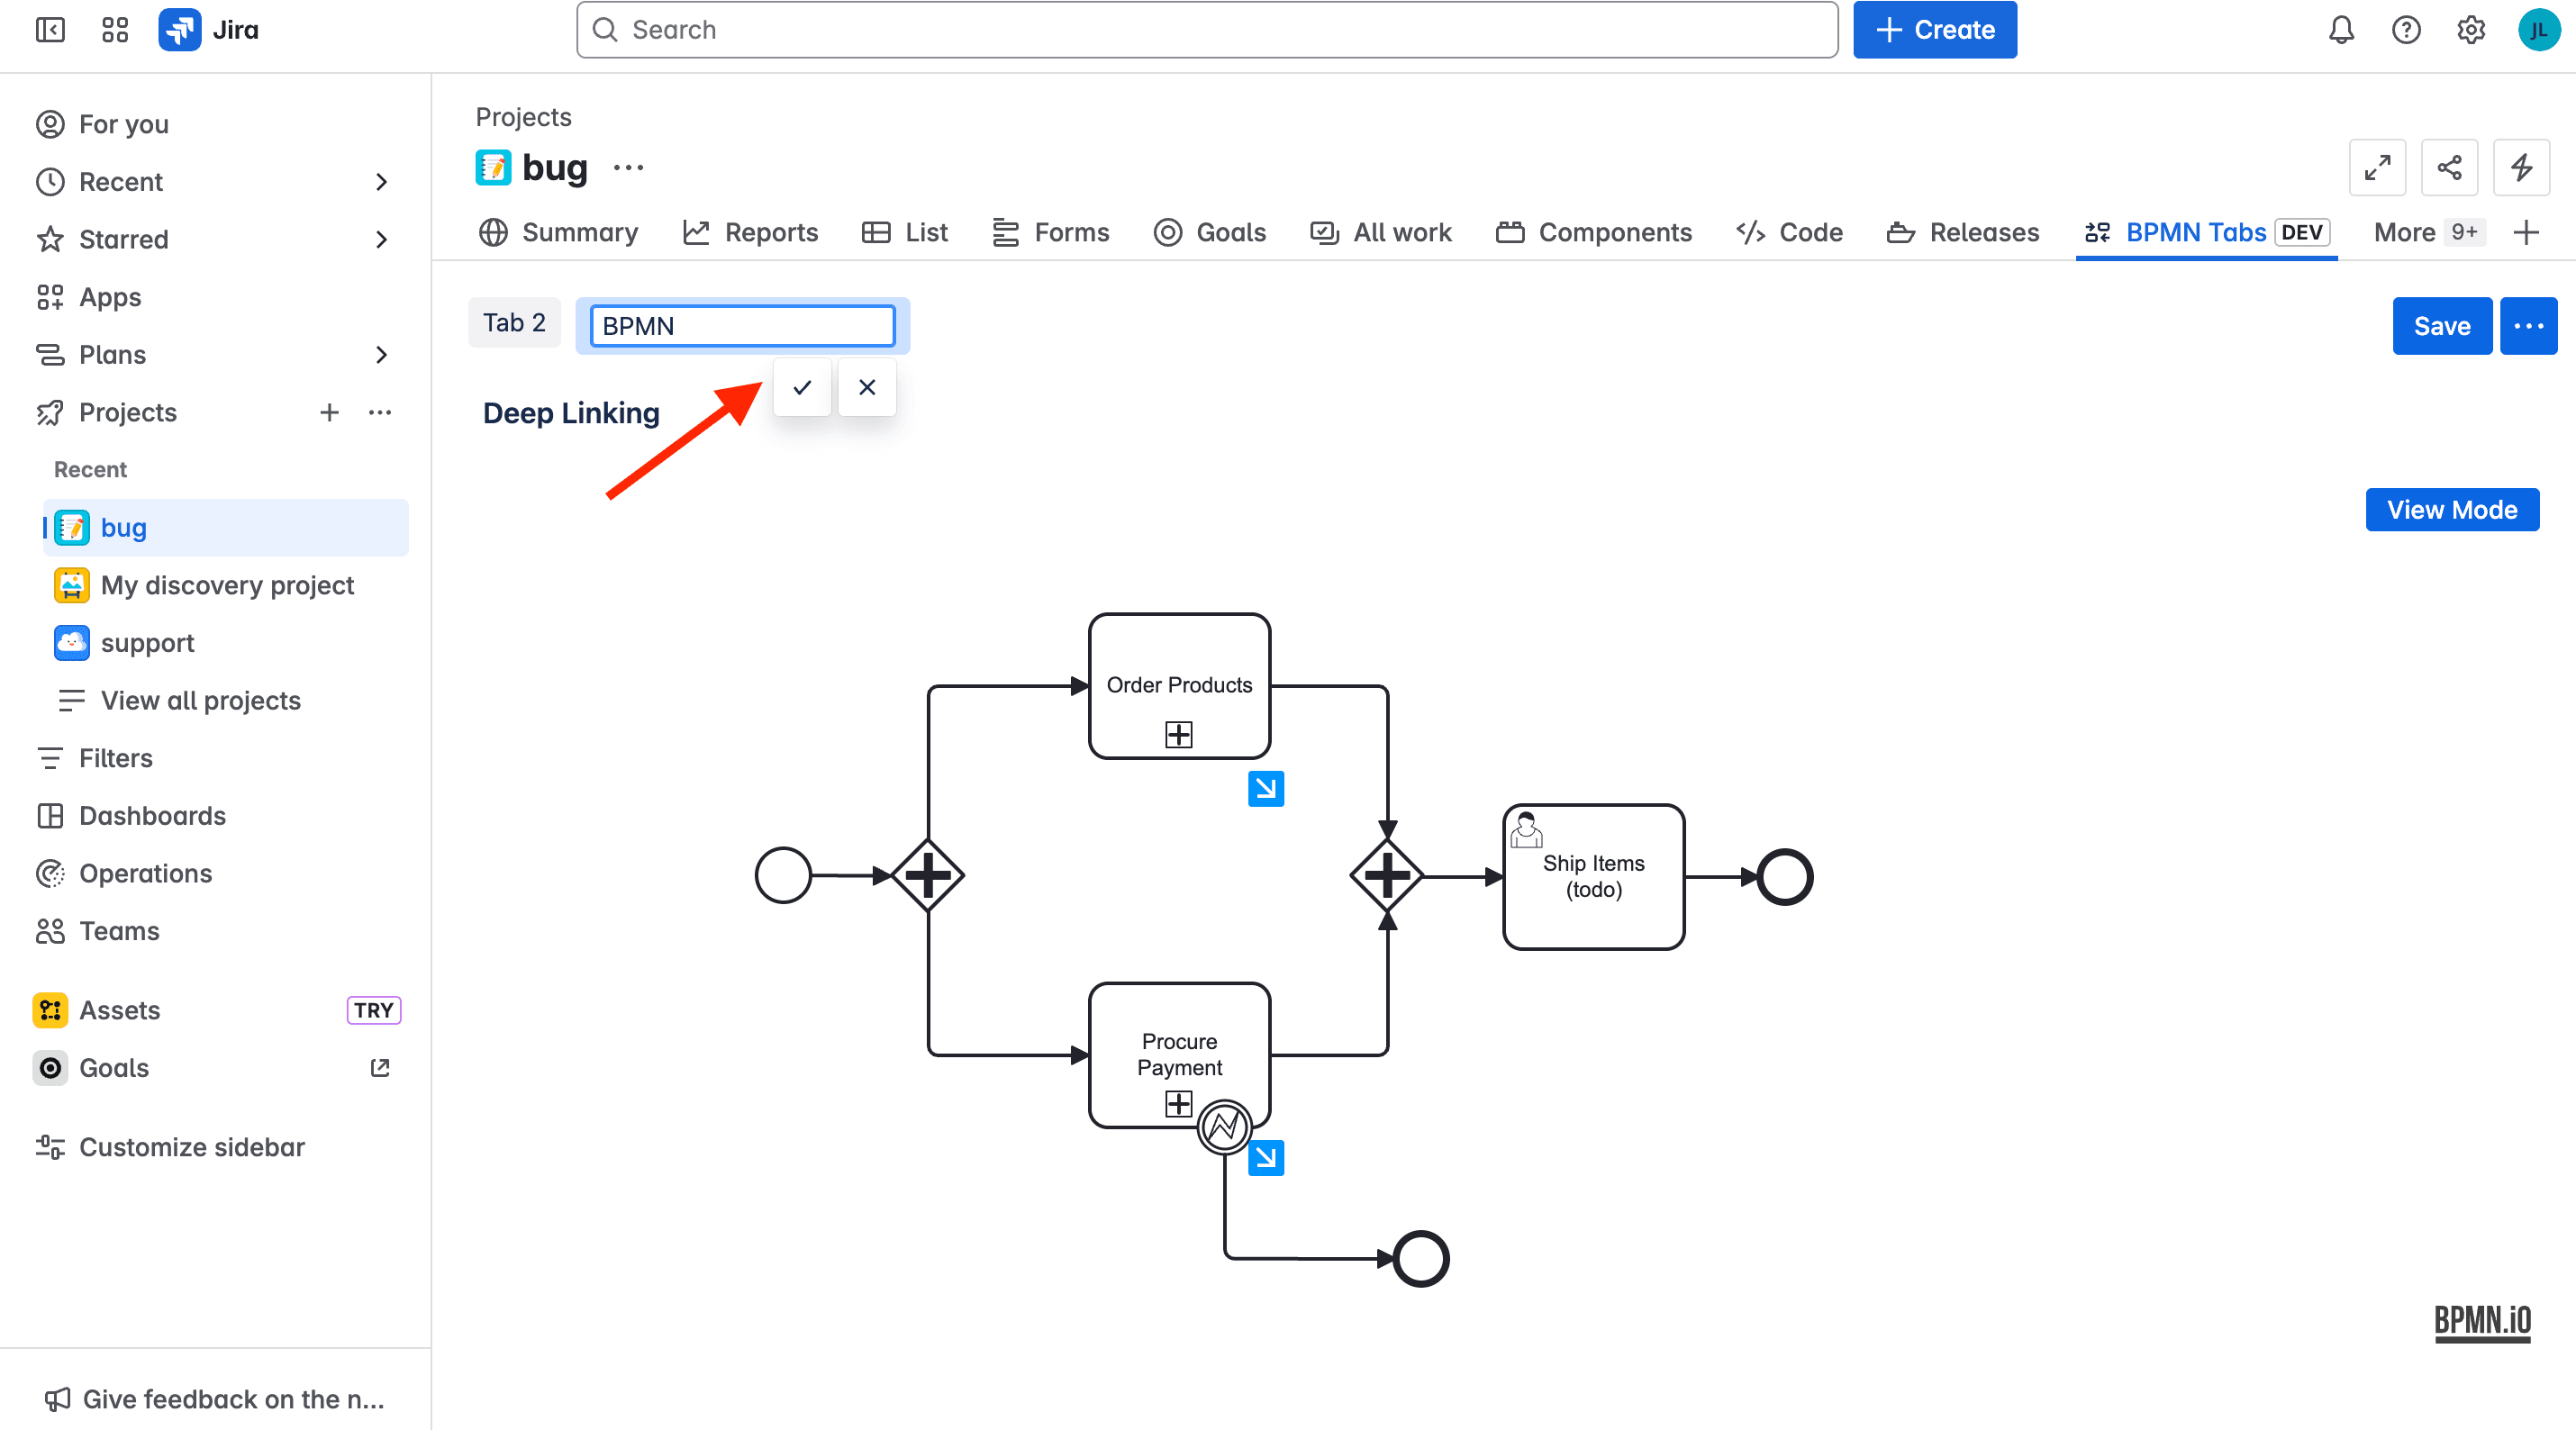
Task: Click the Projects breadcrumb link
Action: [x=523, y=117]
